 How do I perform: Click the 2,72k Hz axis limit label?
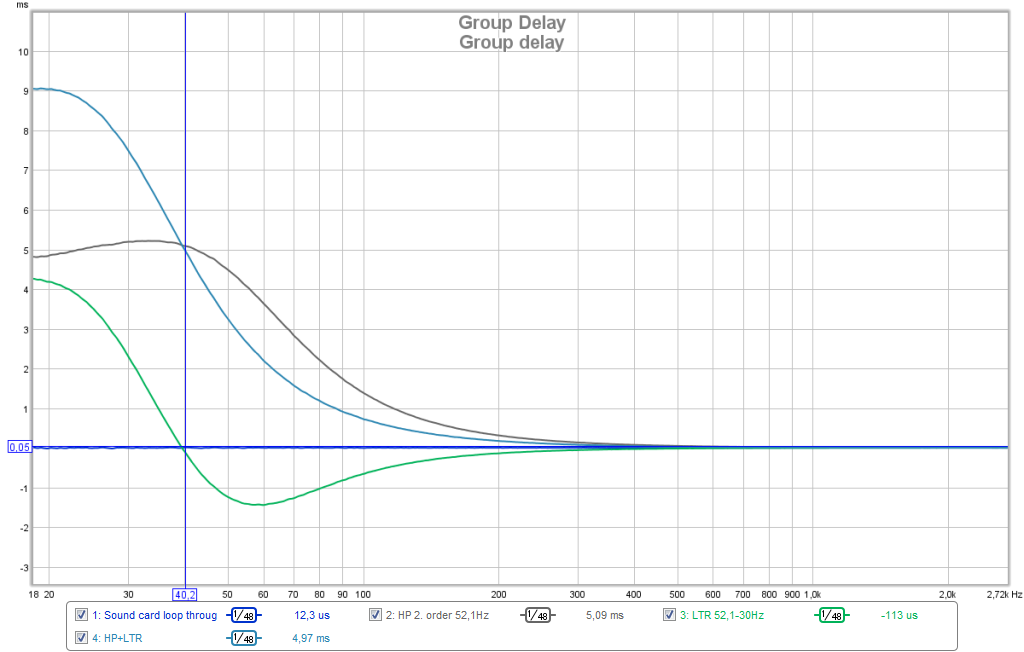(x=1004, y=595)
